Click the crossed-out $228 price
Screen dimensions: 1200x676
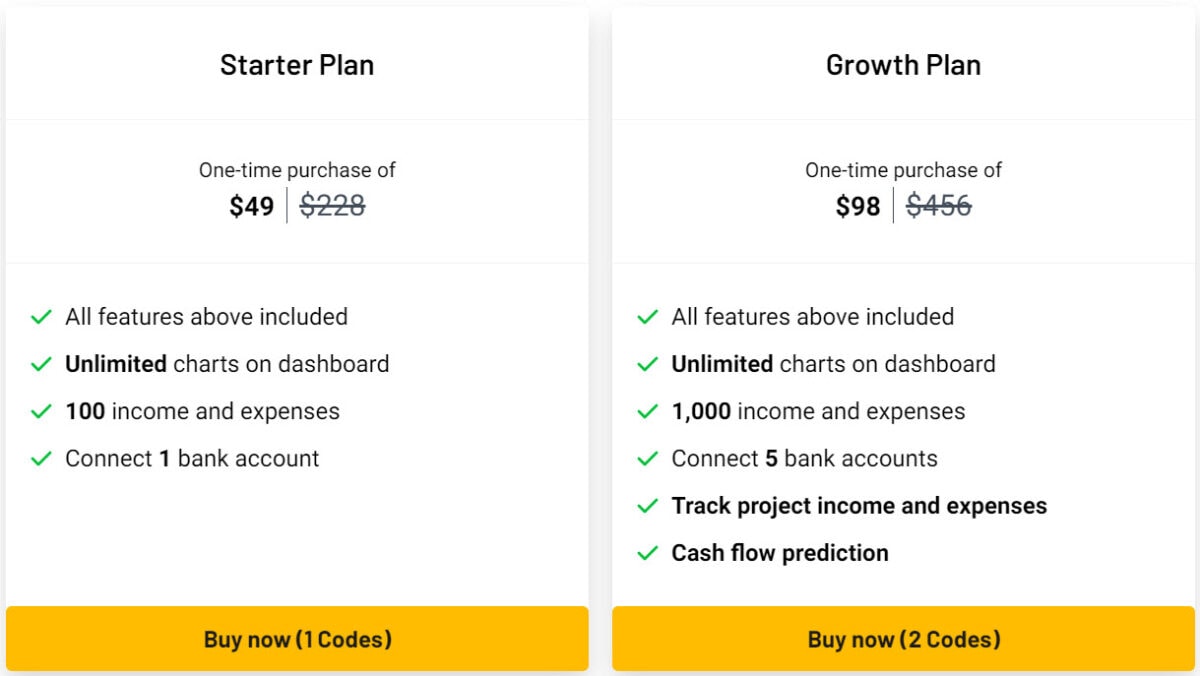click(x=333, y=206)
